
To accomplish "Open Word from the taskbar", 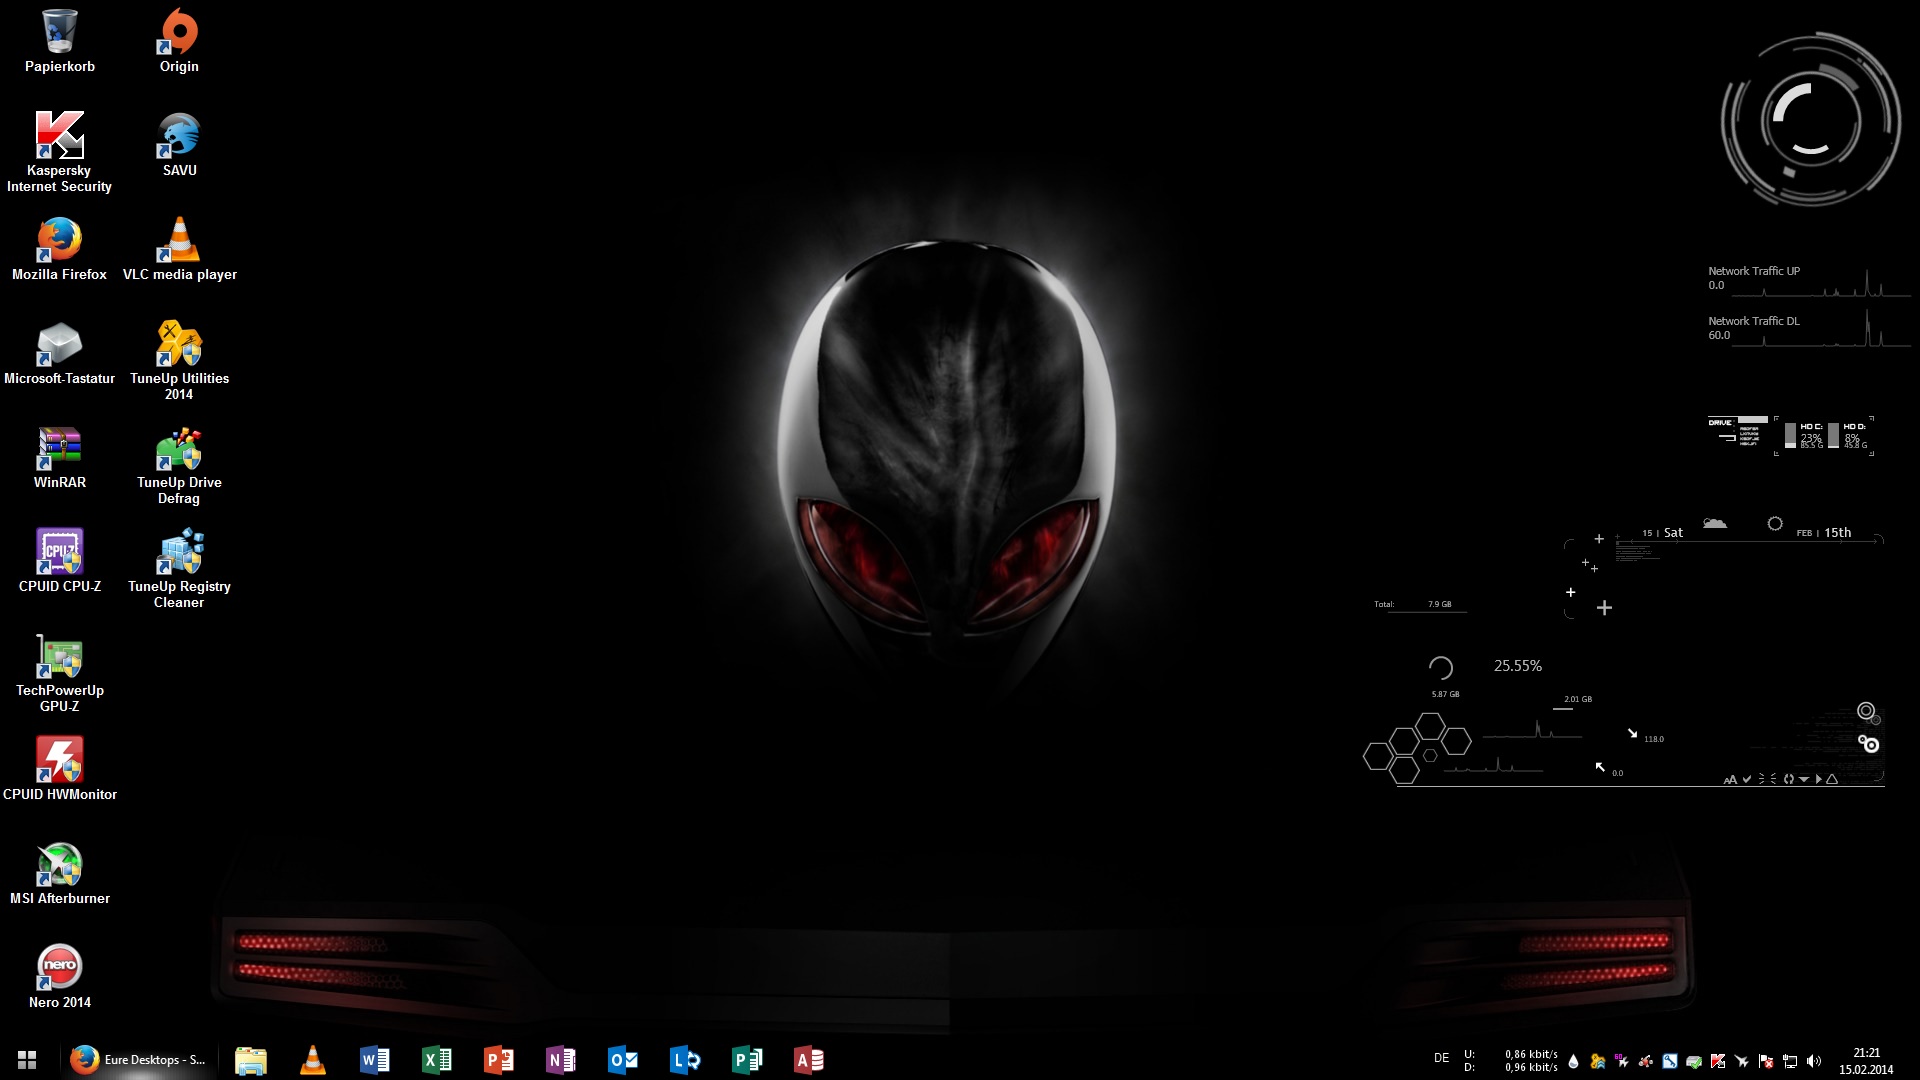I will coord(375,1060).
